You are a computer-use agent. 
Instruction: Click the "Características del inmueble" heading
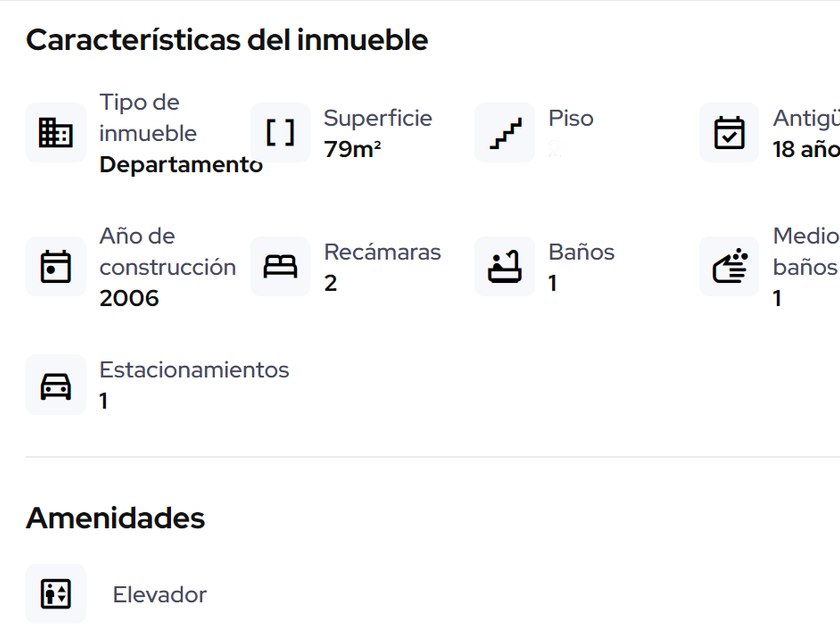[227, 40]
